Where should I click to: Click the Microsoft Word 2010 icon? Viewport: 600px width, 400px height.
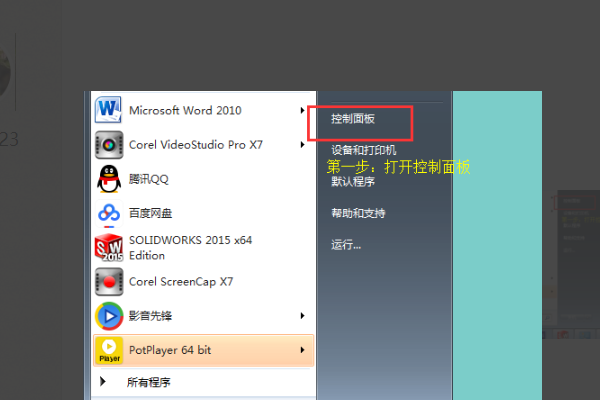(109, 110)
